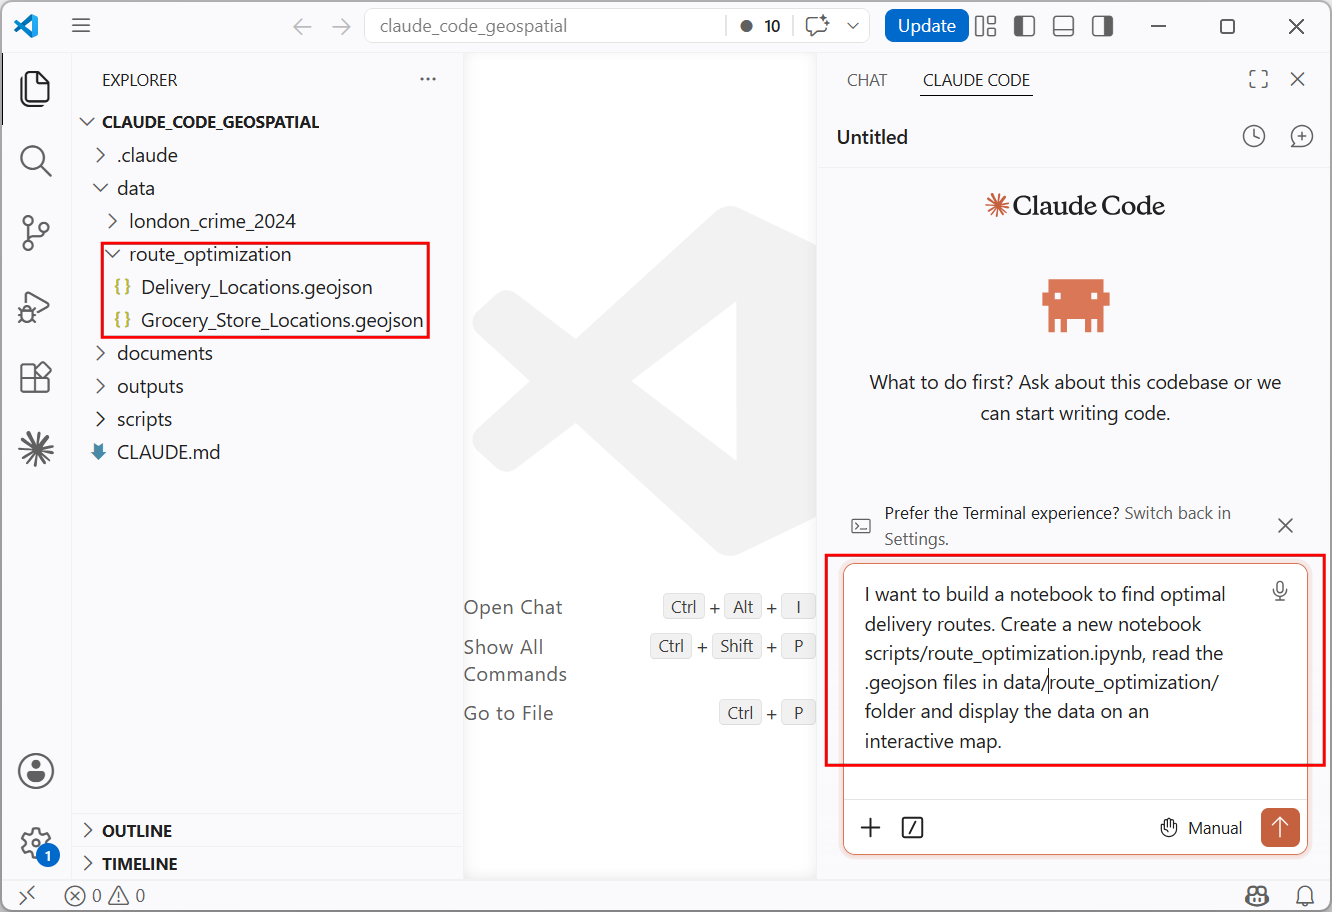Open the chat icon in title bar
Image resolution: width=1332 pixels, height=912 pixels.
point(817,26)
